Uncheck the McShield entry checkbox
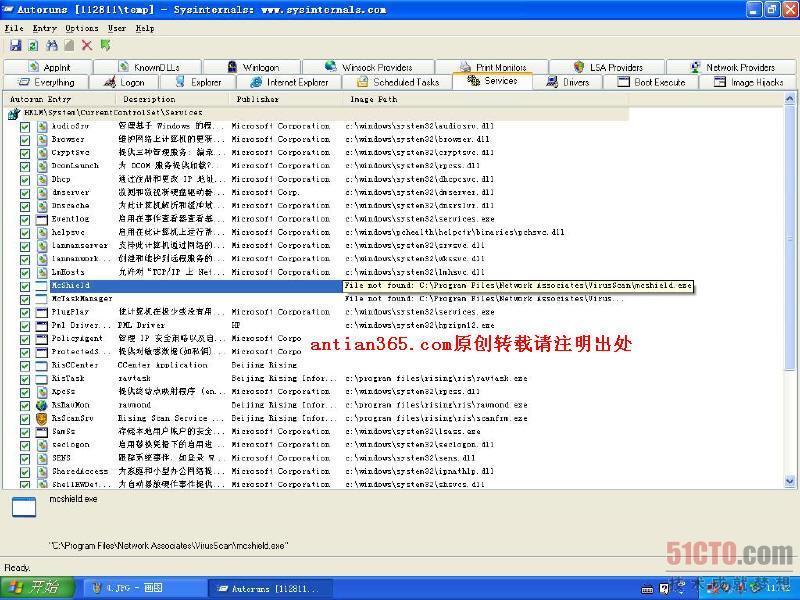 pos(24,286)
